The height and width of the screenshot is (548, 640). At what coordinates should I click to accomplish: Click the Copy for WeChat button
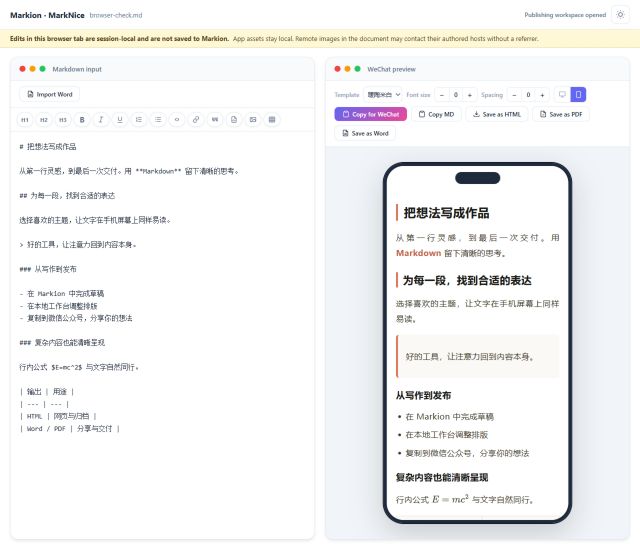click(x=371, y=114)
